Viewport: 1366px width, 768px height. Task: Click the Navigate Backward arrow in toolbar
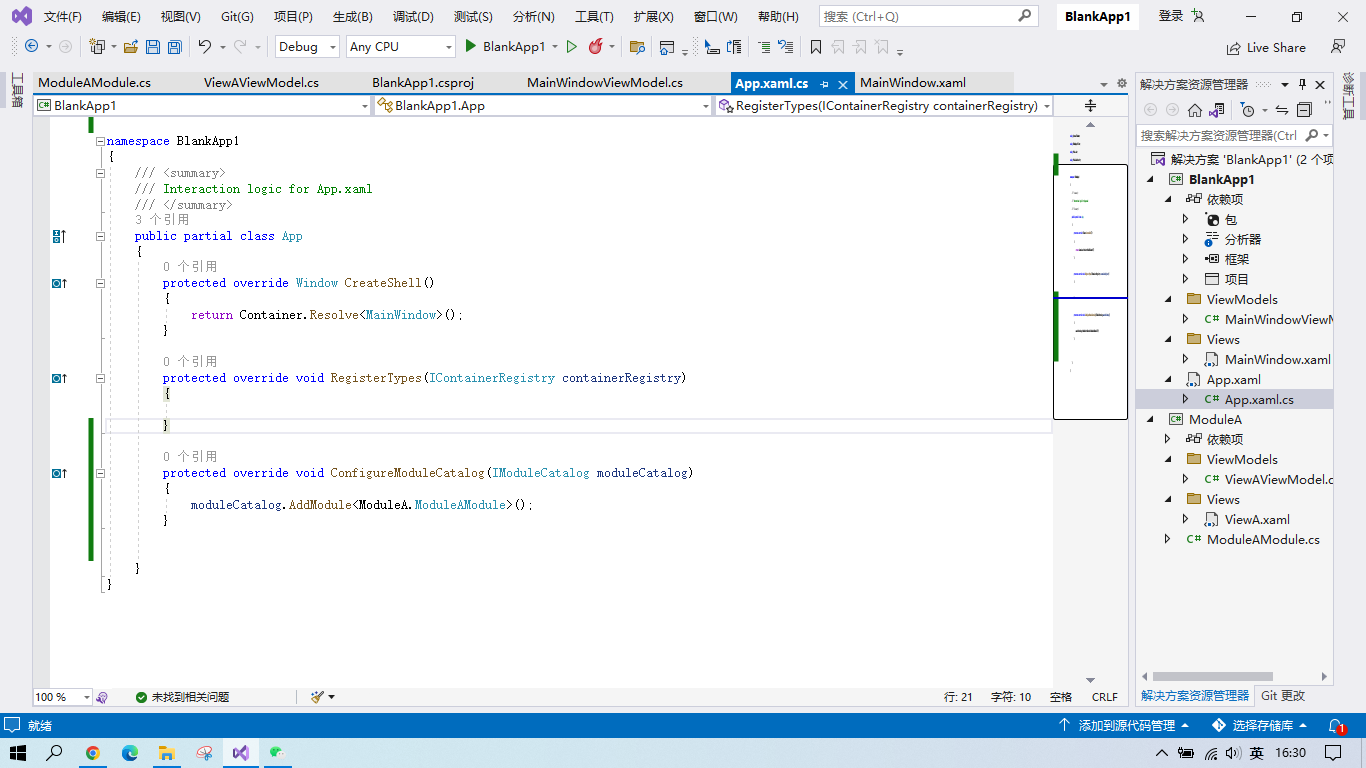pyautogui.click(x=31, y=47)
